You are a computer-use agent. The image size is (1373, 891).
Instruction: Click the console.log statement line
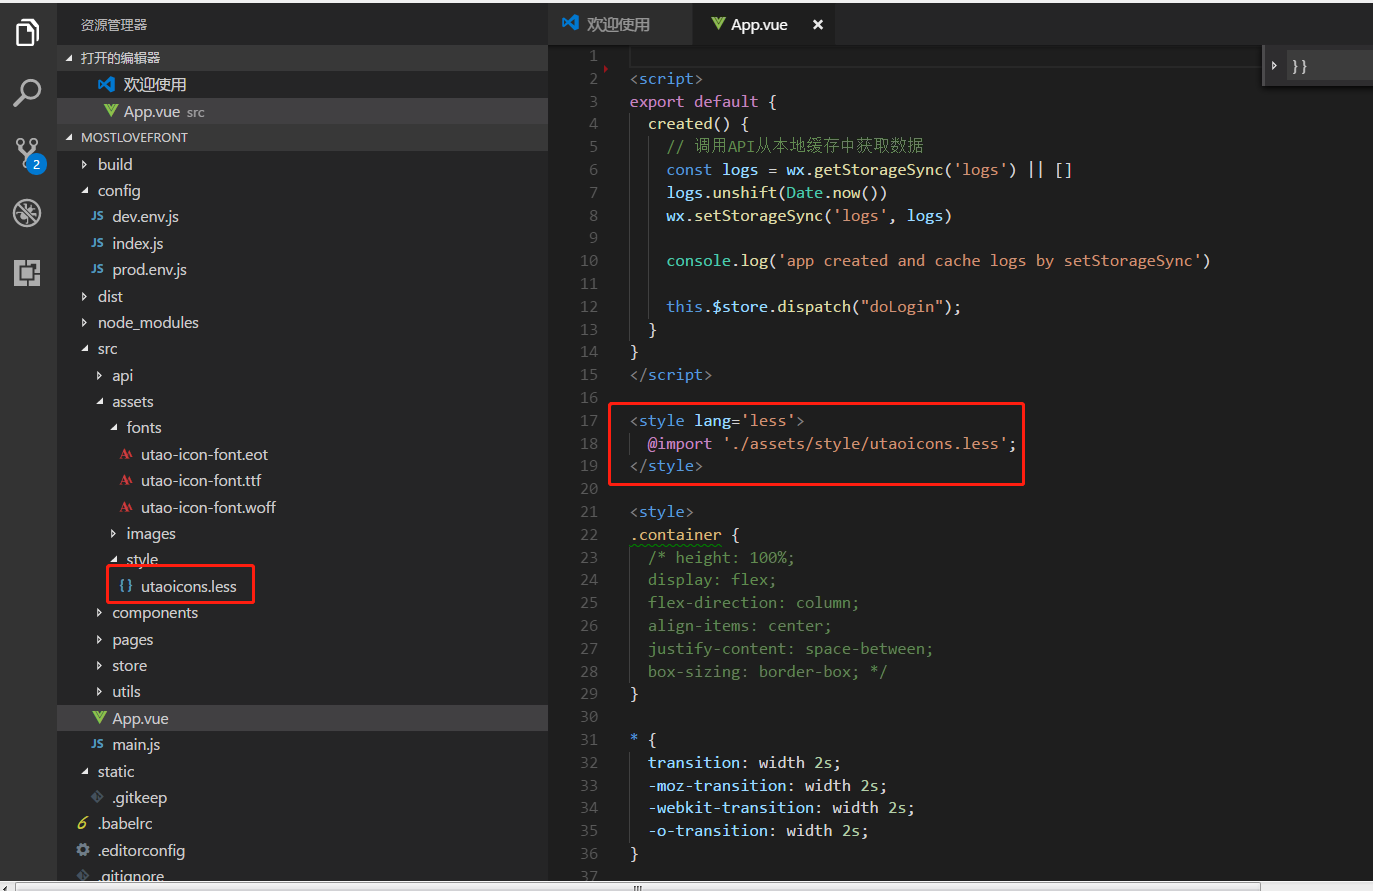[938, 261]
